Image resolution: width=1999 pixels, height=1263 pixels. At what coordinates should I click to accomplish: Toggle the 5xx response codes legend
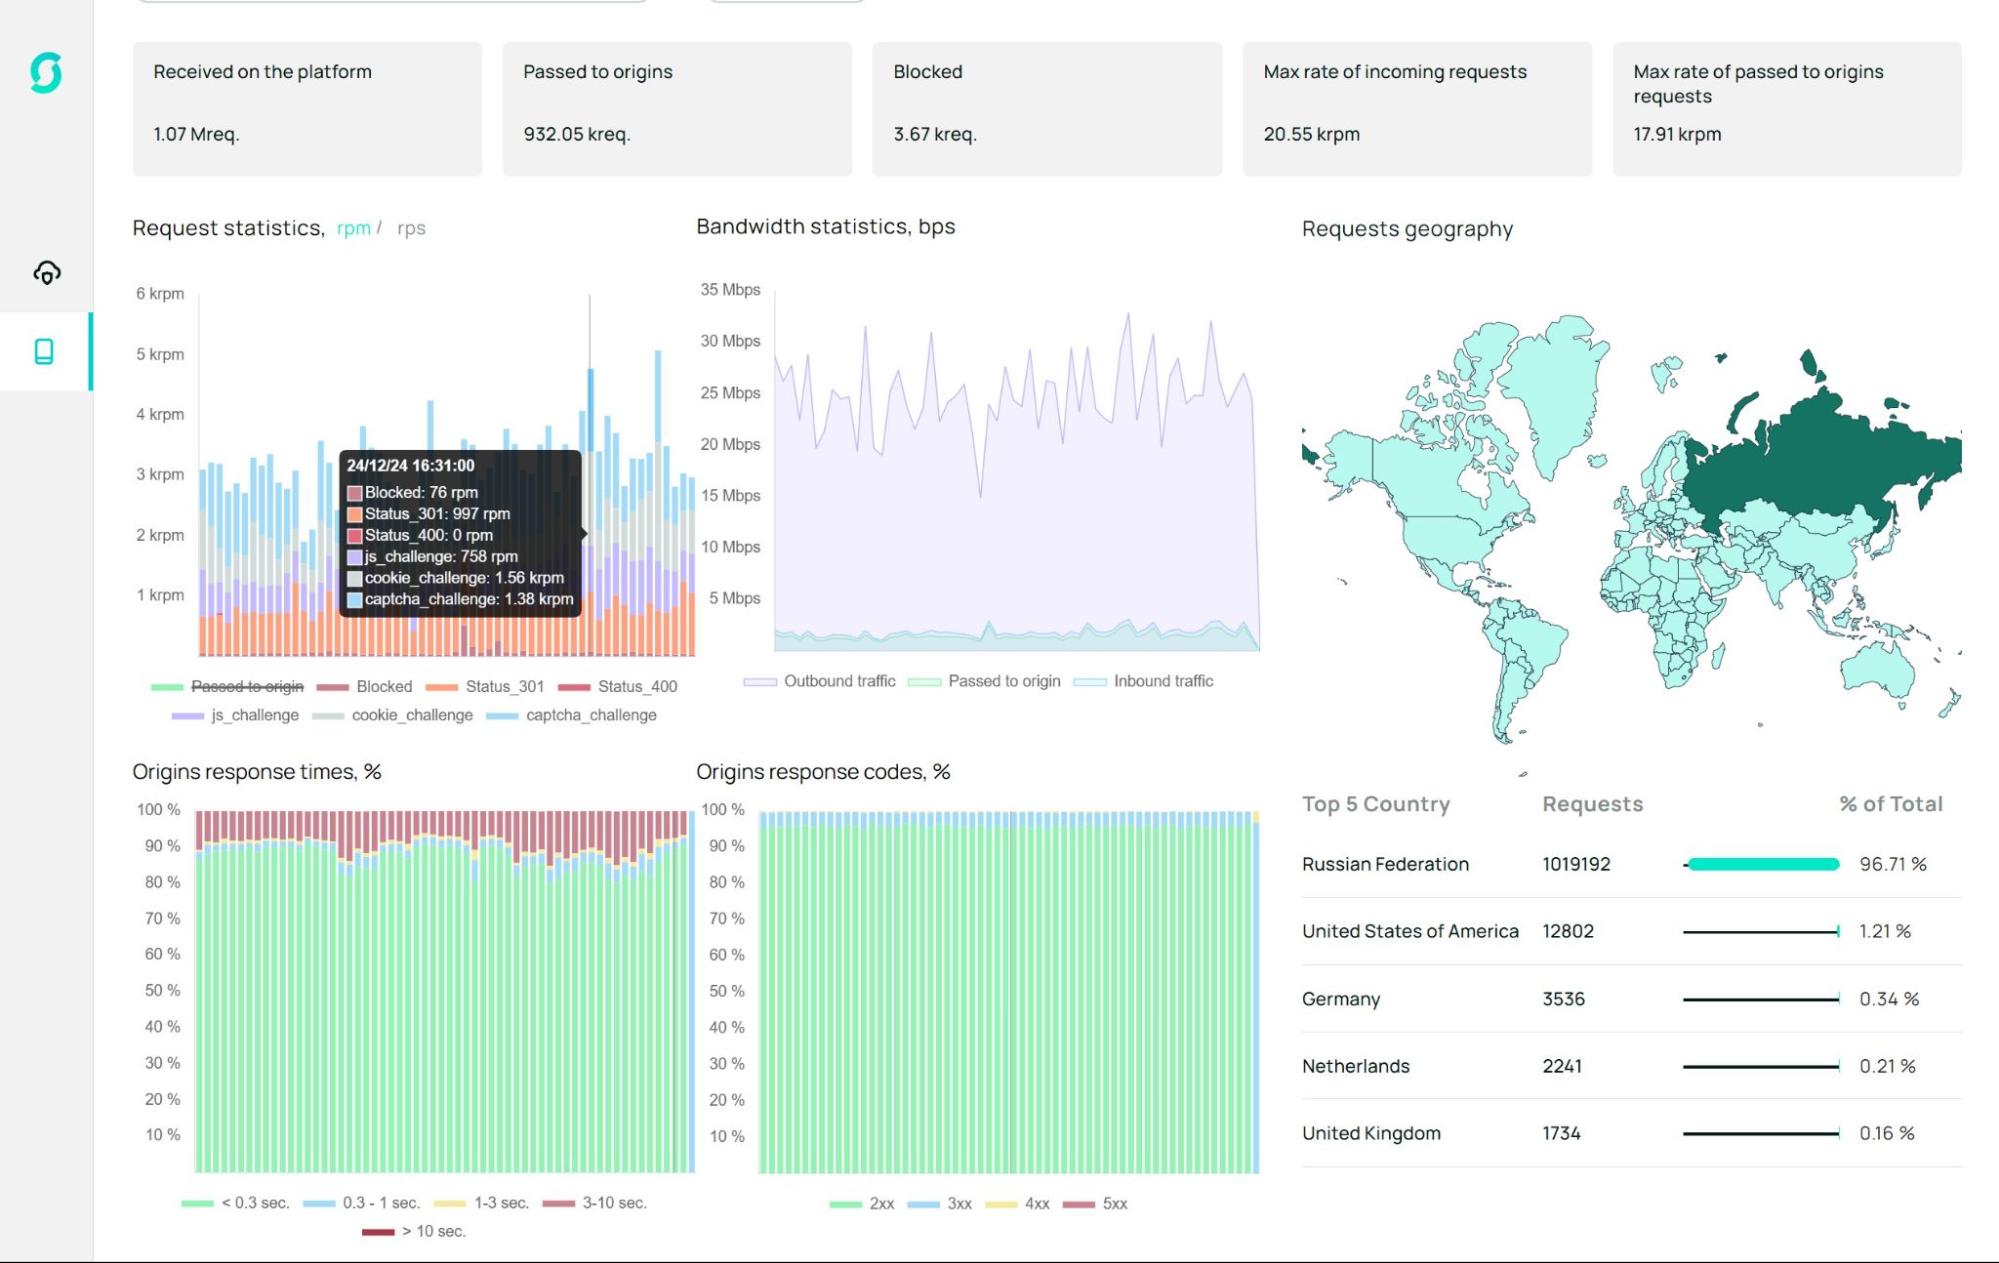click(1113, 1204)
